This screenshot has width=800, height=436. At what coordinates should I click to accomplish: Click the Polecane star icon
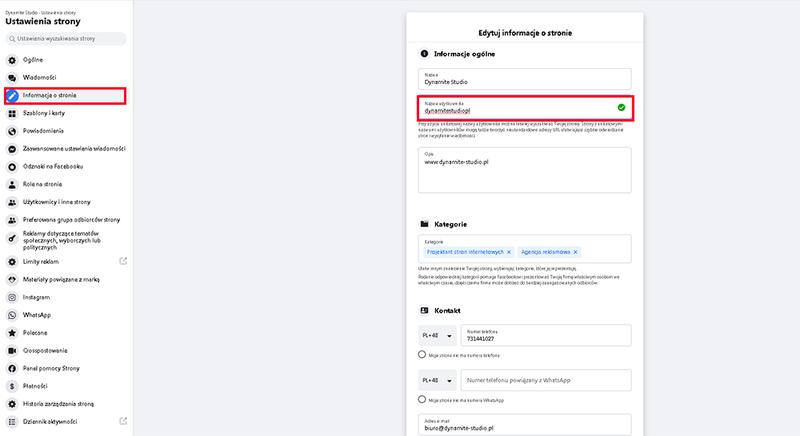(x=12, y=332)
